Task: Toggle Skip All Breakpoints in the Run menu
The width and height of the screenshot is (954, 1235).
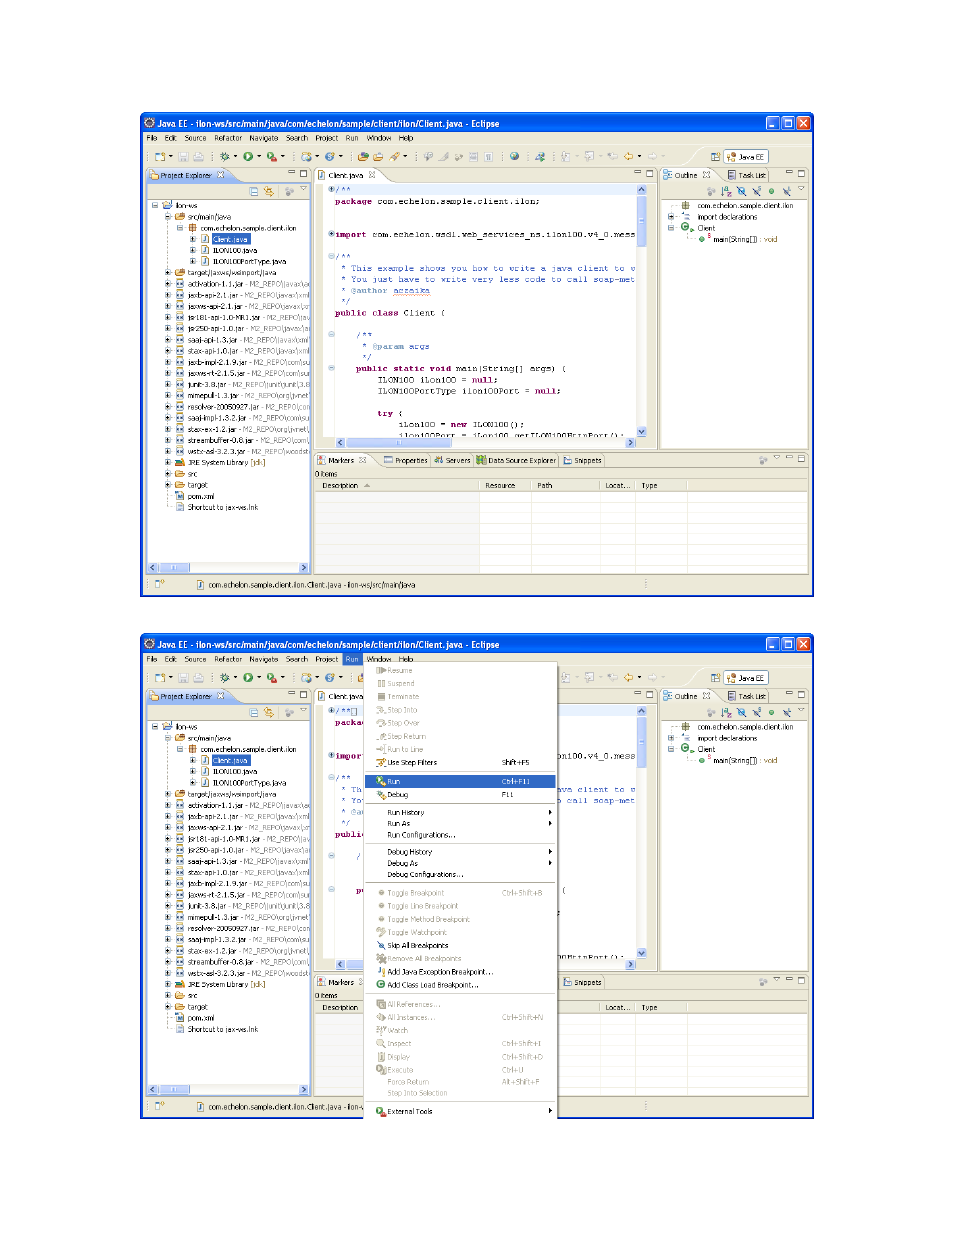Action: click(x=461, y=945)
